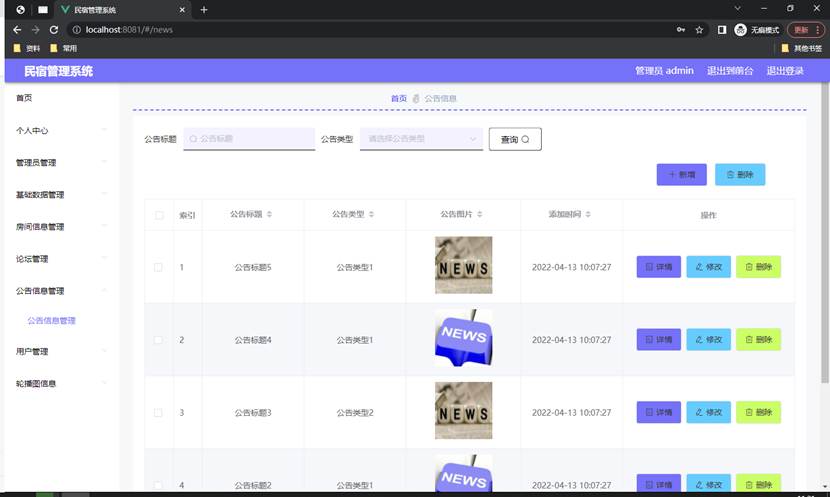
Task: Check the checkbox for row 公告标题5
Action: (158, 267)
